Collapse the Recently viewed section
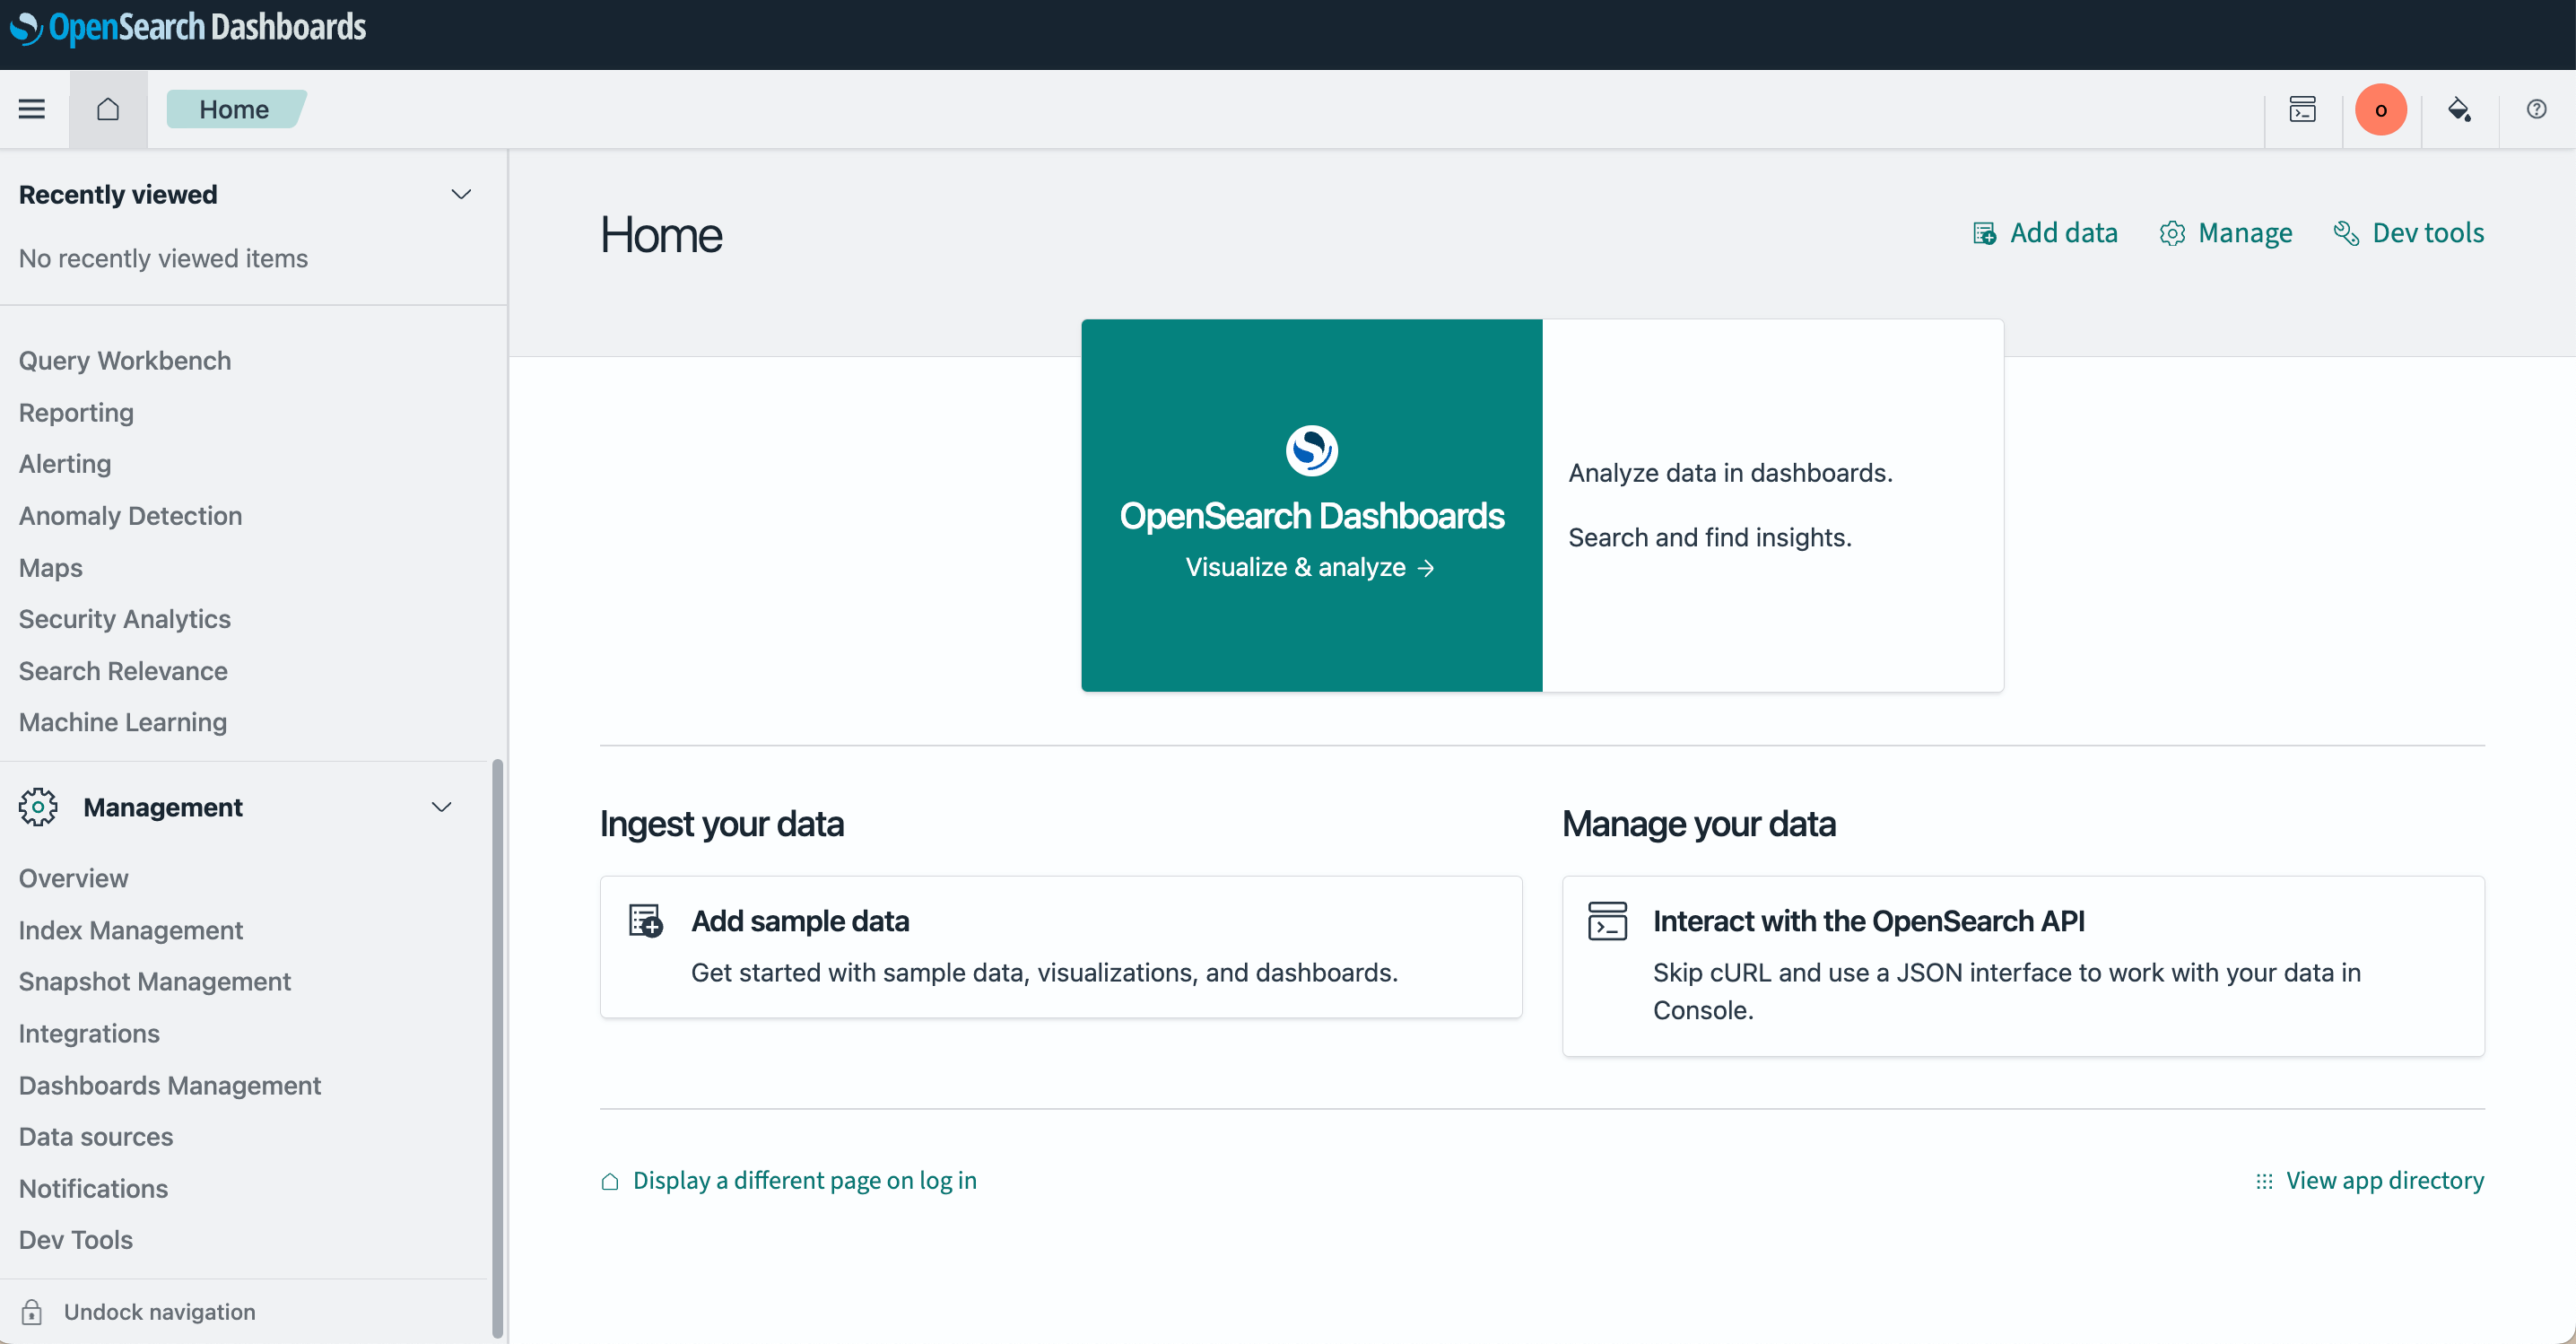2576x1344 pixels. point(461,194)
